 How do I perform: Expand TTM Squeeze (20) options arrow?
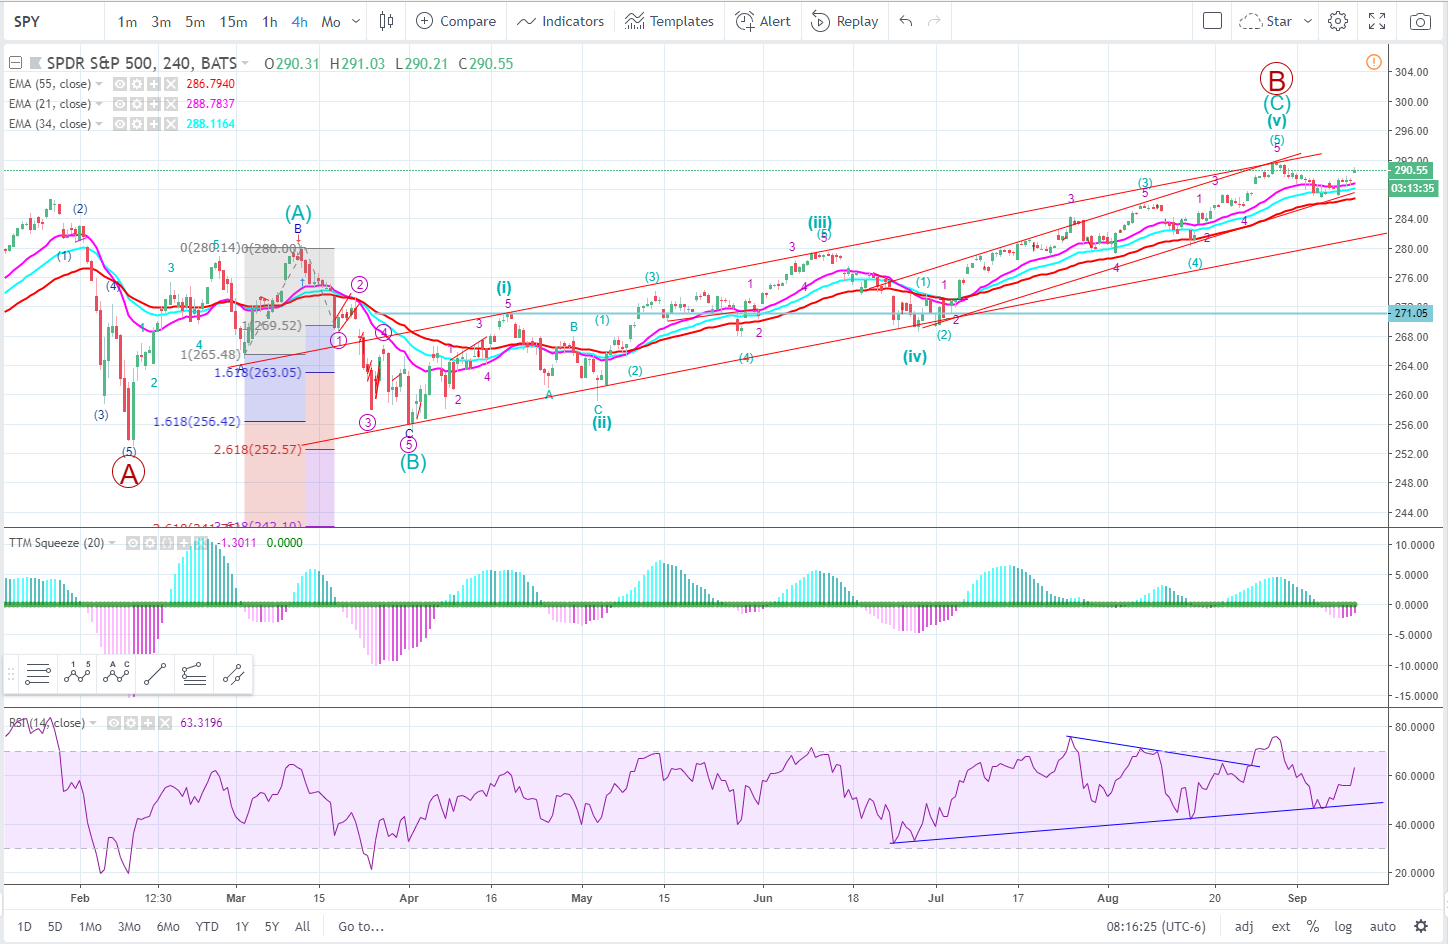click(112, 543)
